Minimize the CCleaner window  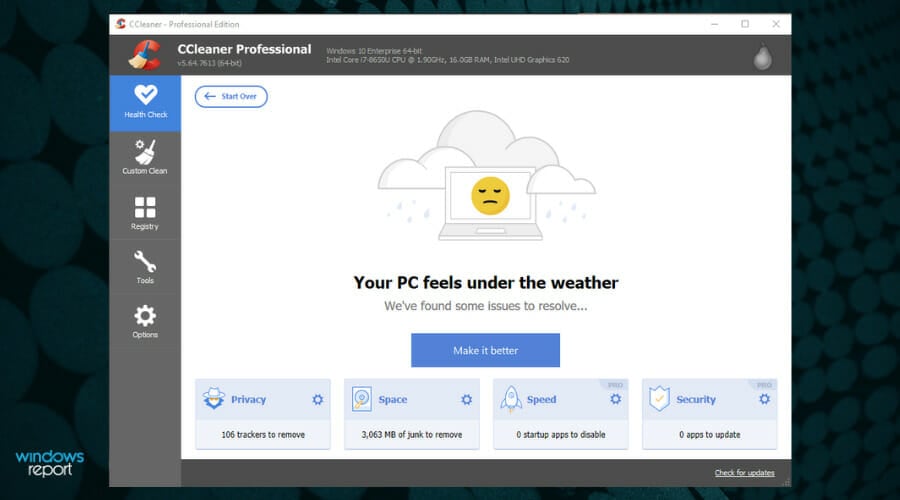tap(715, 24)
